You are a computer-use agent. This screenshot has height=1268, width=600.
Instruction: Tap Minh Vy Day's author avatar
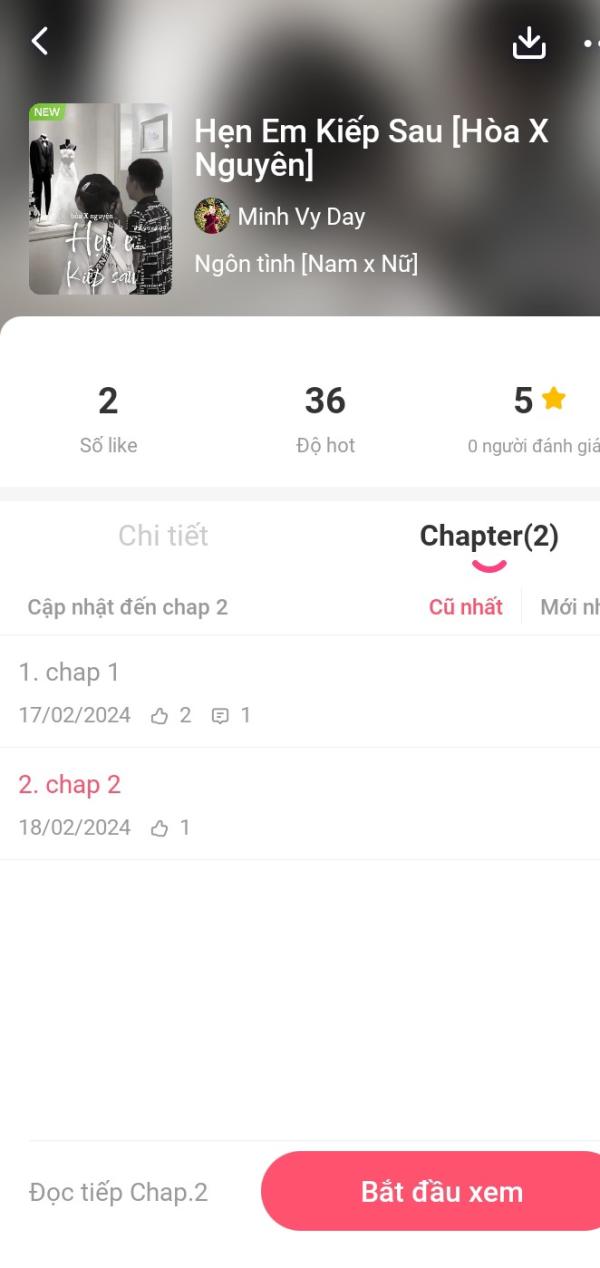click(212, 216)
